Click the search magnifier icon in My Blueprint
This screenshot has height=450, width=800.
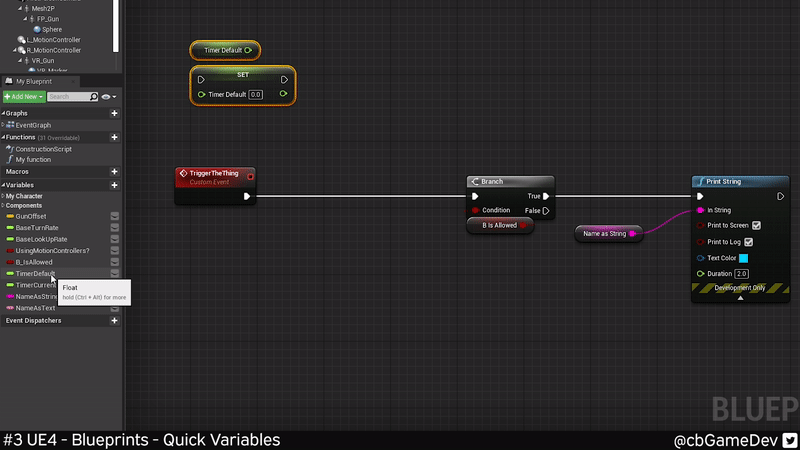point(94,97)
